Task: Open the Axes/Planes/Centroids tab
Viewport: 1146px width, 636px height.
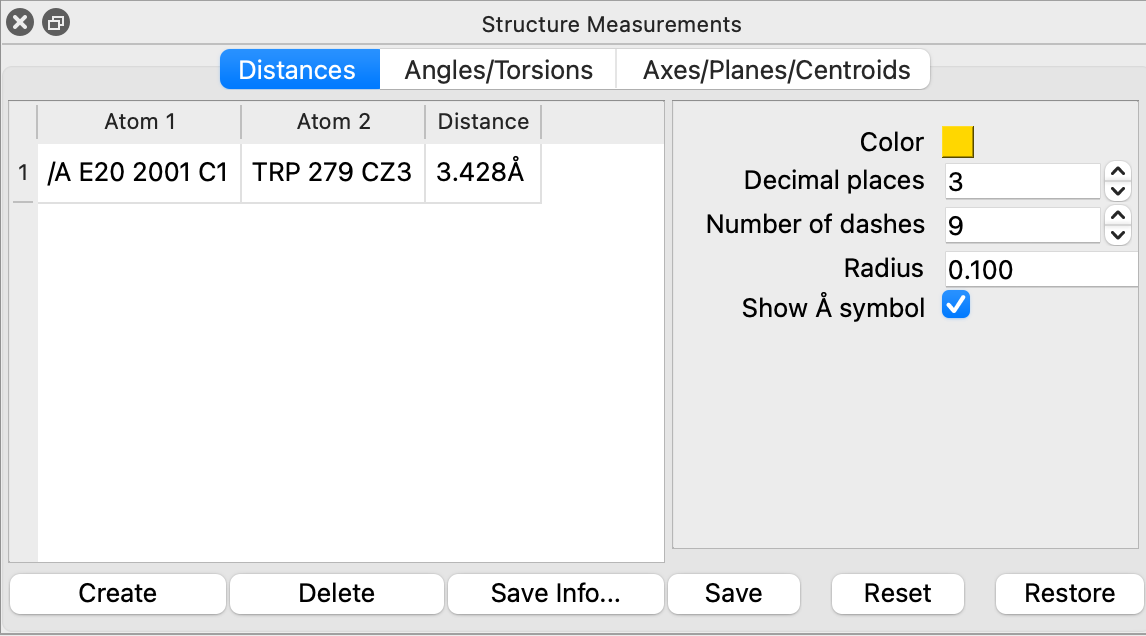Action: 776,70
